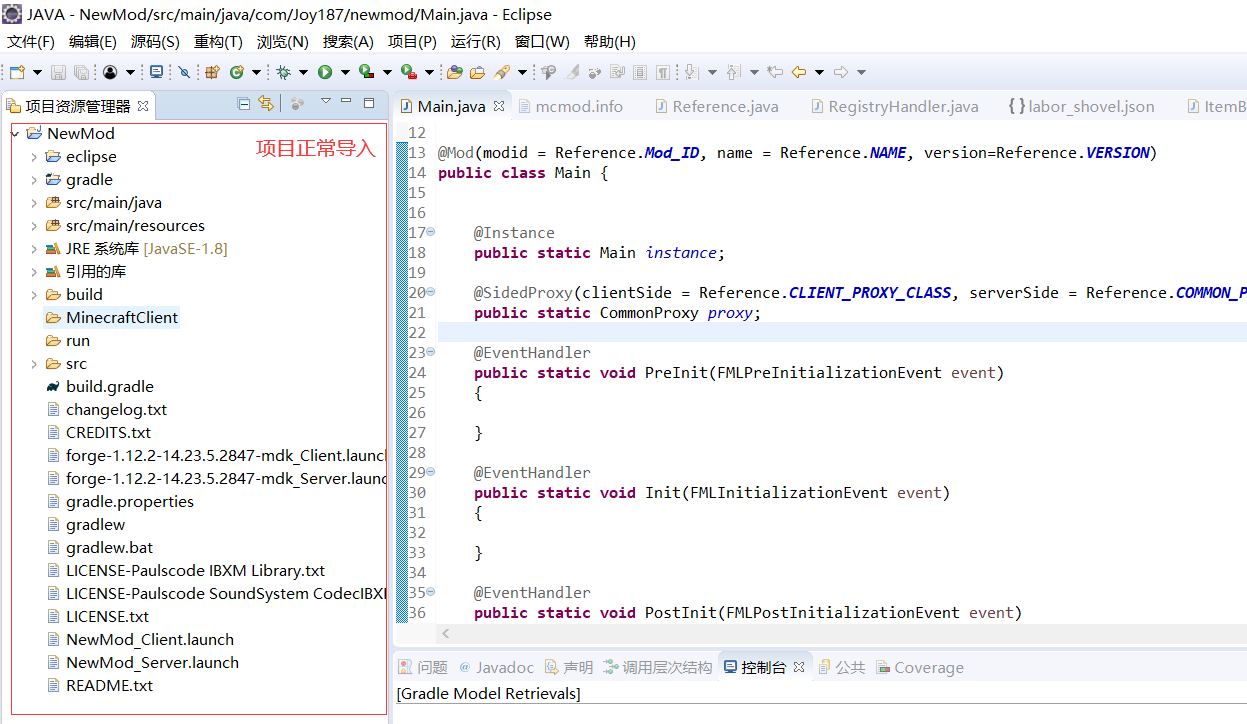
Task: Open the Back history dropdown arrow
Action: pyautogui.click(x=819, y=72)
